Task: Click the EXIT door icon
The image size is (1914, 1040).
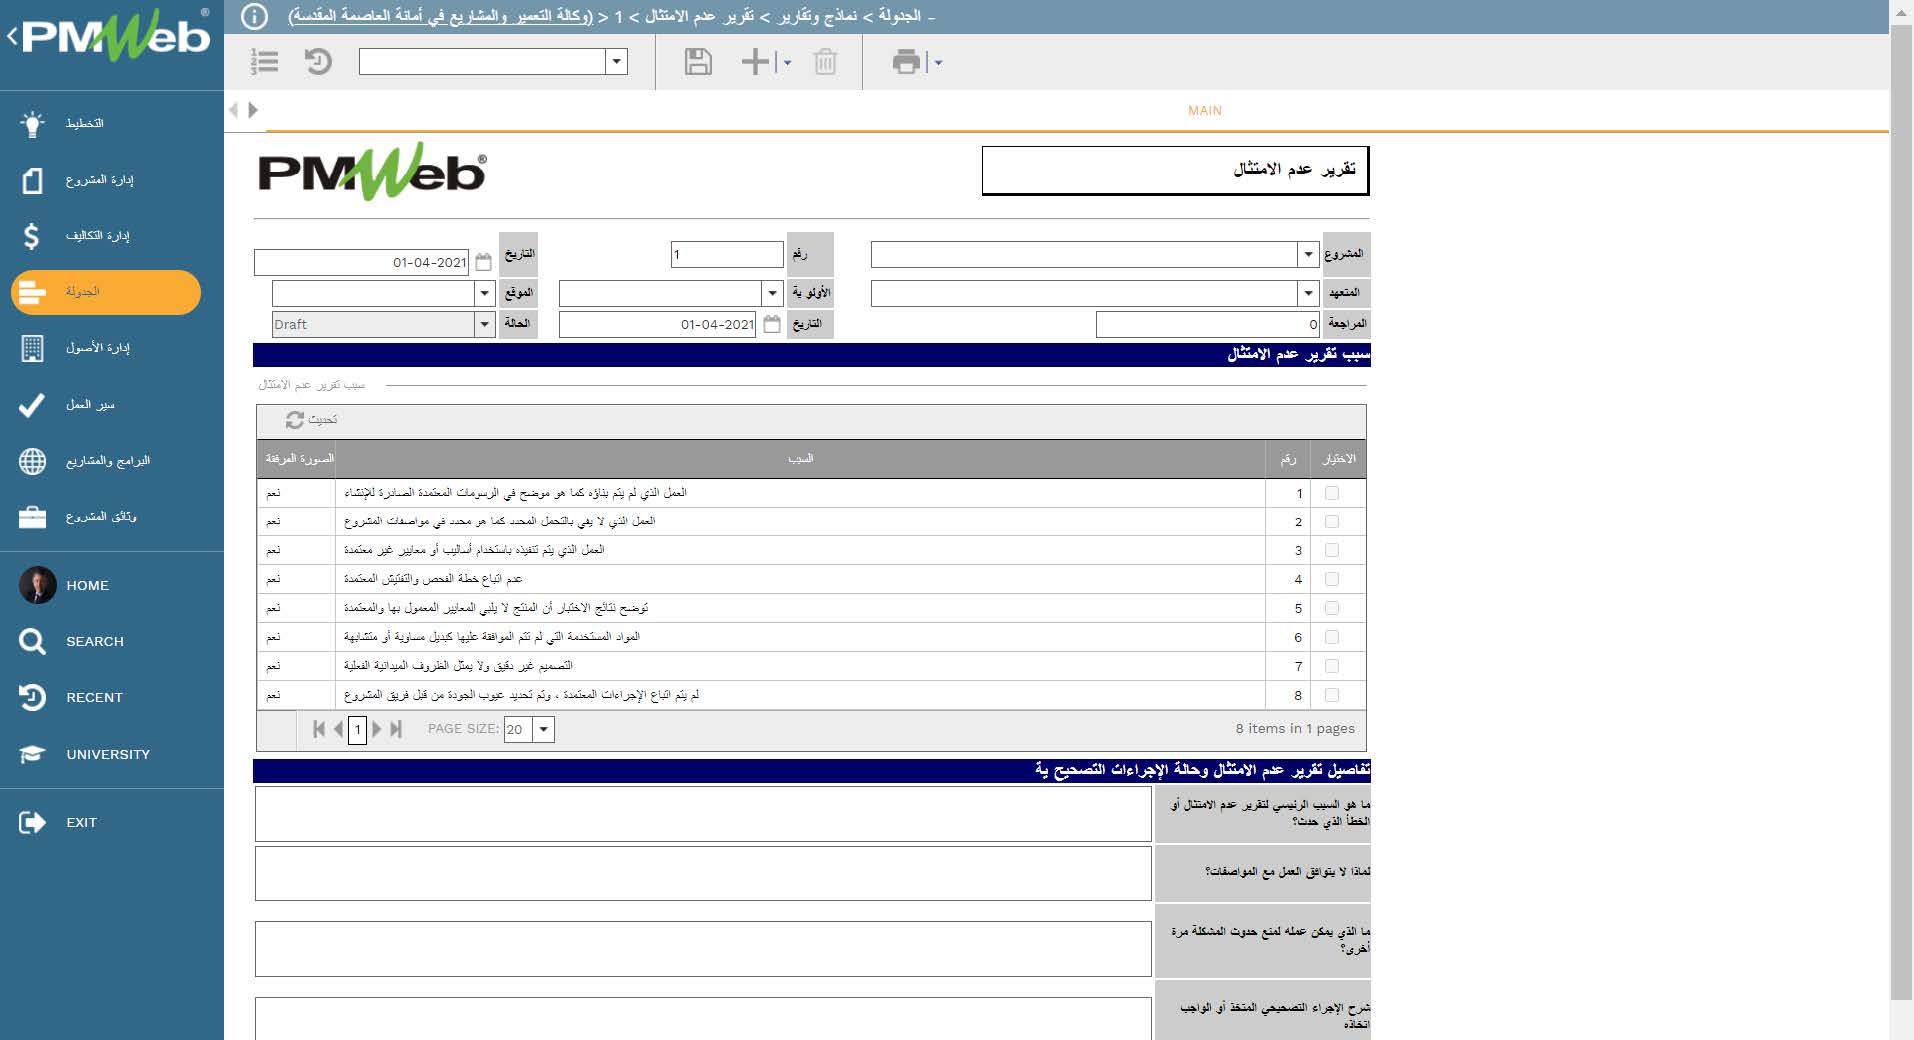Action: pyautogui.click(x=32, y=822)
